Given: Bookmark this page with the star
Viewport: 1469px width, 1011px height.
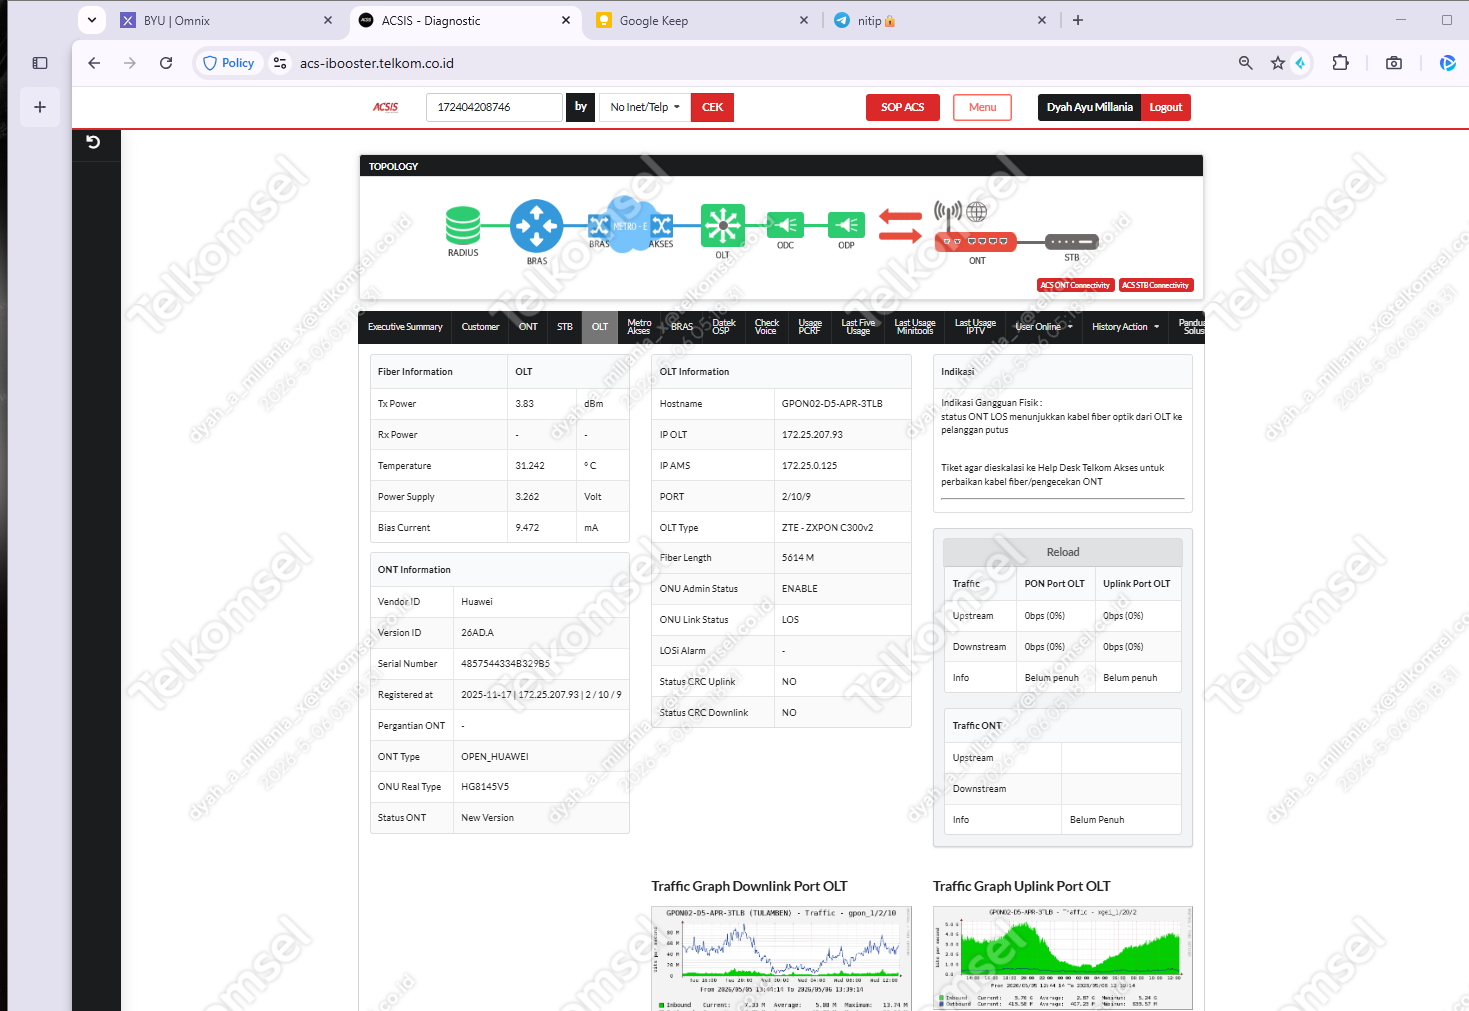Looking at the screenshot, I should click(x=1278, y=63).
